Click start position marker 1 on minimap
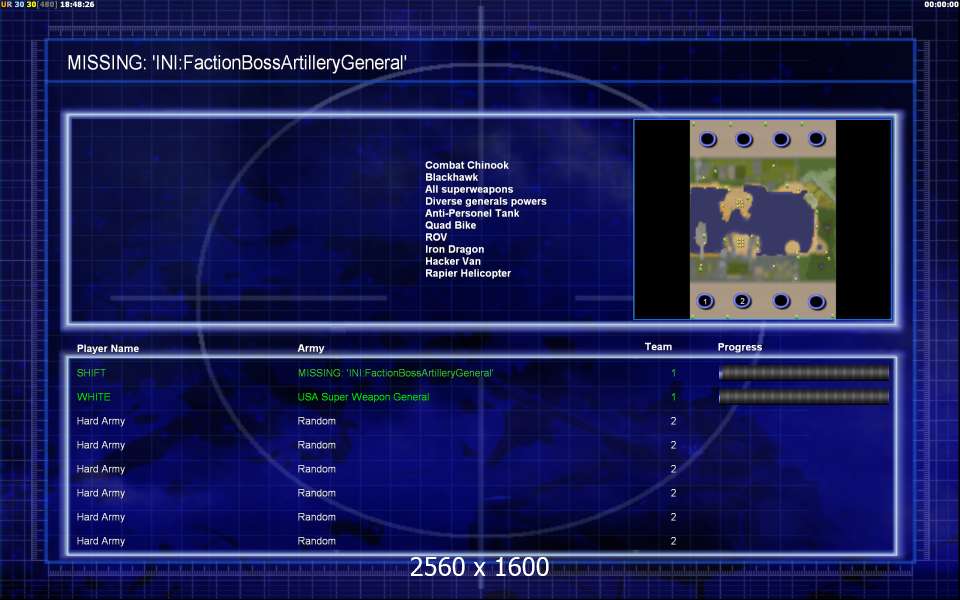The image size is (960, 600). 705,301
